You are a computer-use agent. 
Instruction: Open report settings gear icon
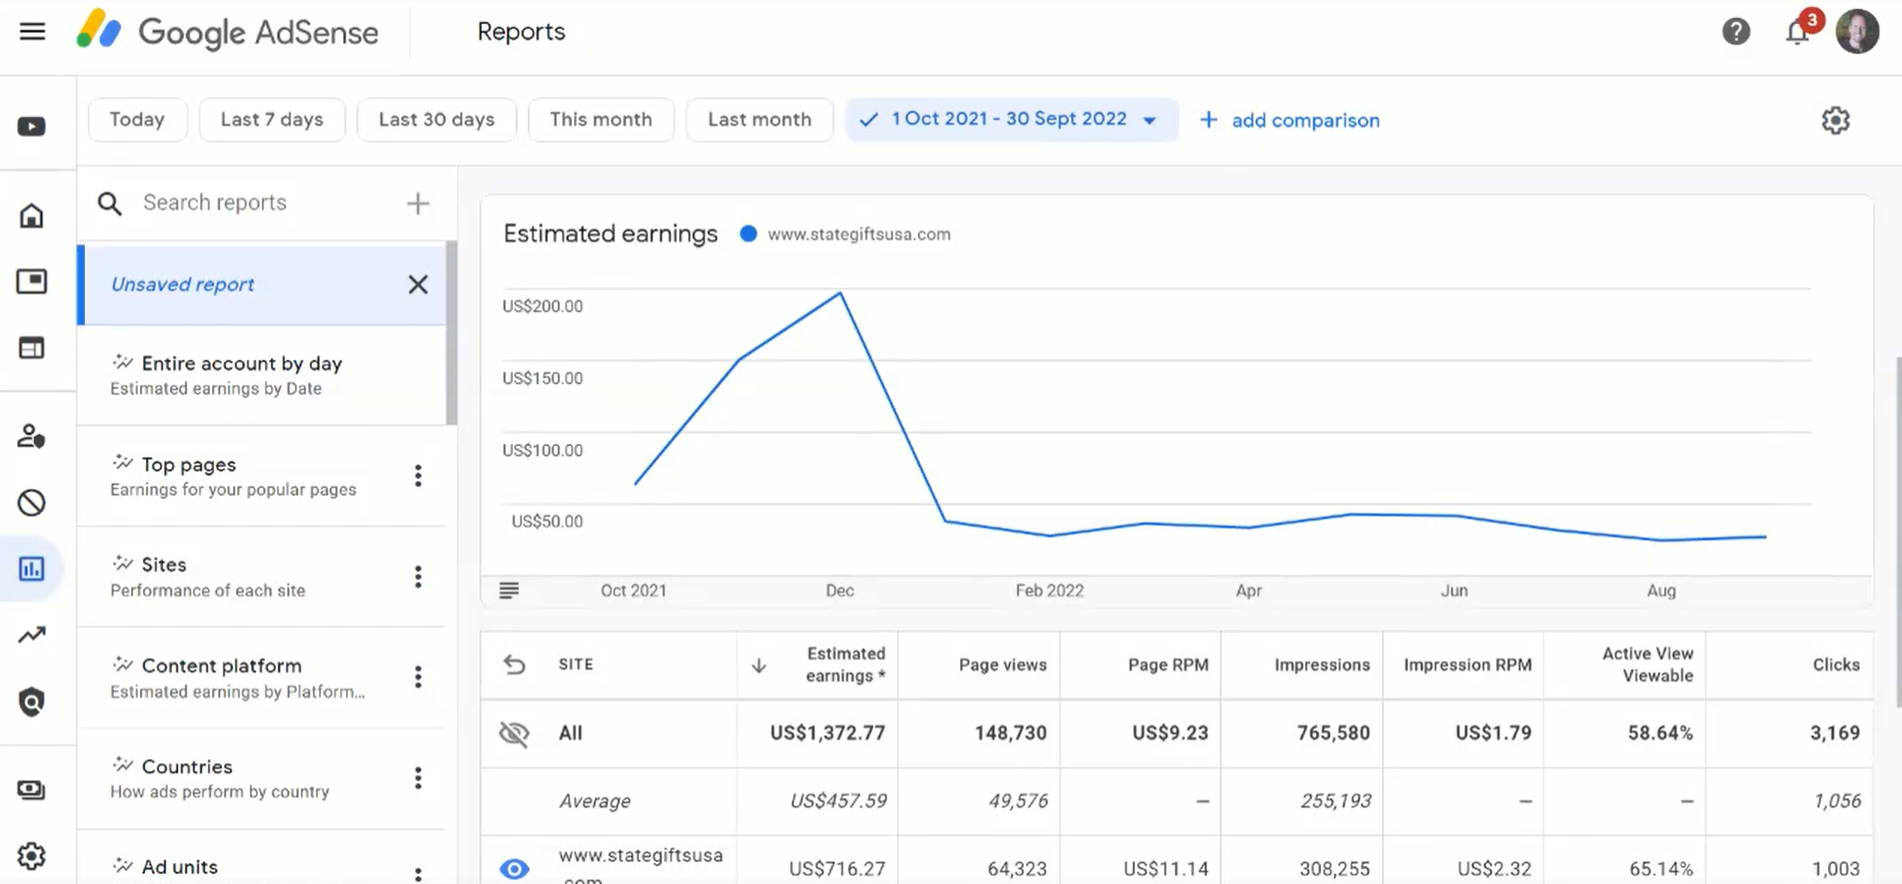[x=1835, y=120]
